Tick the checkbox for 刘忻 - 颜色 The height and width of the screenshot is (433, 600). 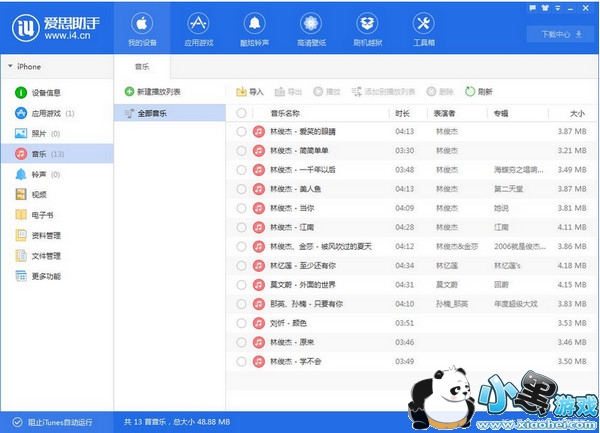[241, 323]
